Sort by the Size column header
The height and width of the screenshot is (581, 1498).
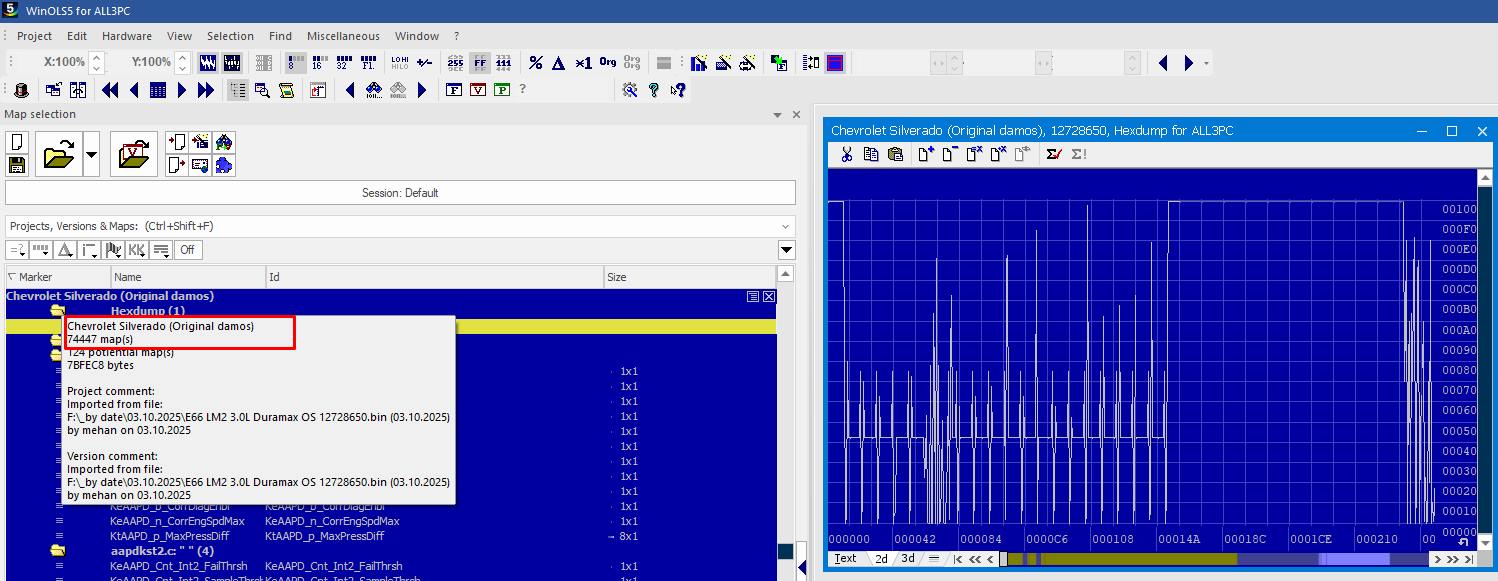(x=689, y=277)
